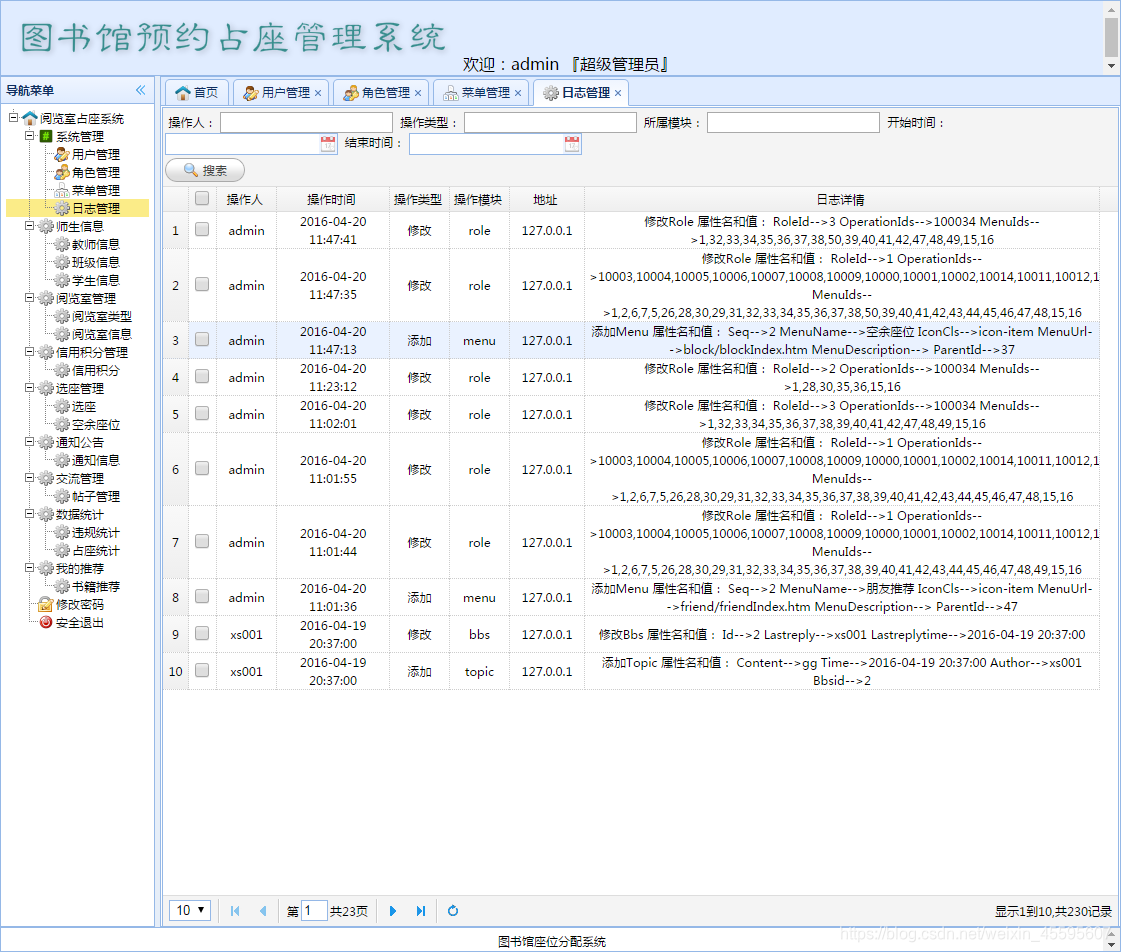Open 菜单管理 in navigation tree
This screenshot has height=952, width=1121.
click(95, 190)
